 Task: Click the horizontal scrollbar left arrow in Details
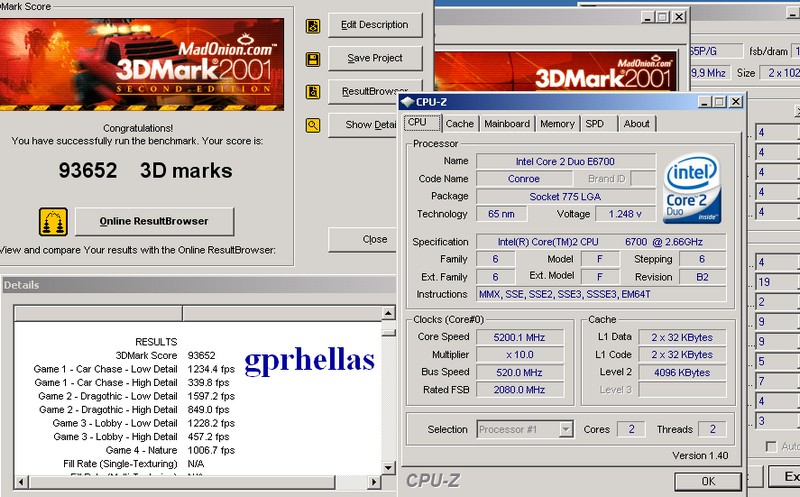click(x=21, y=482)
